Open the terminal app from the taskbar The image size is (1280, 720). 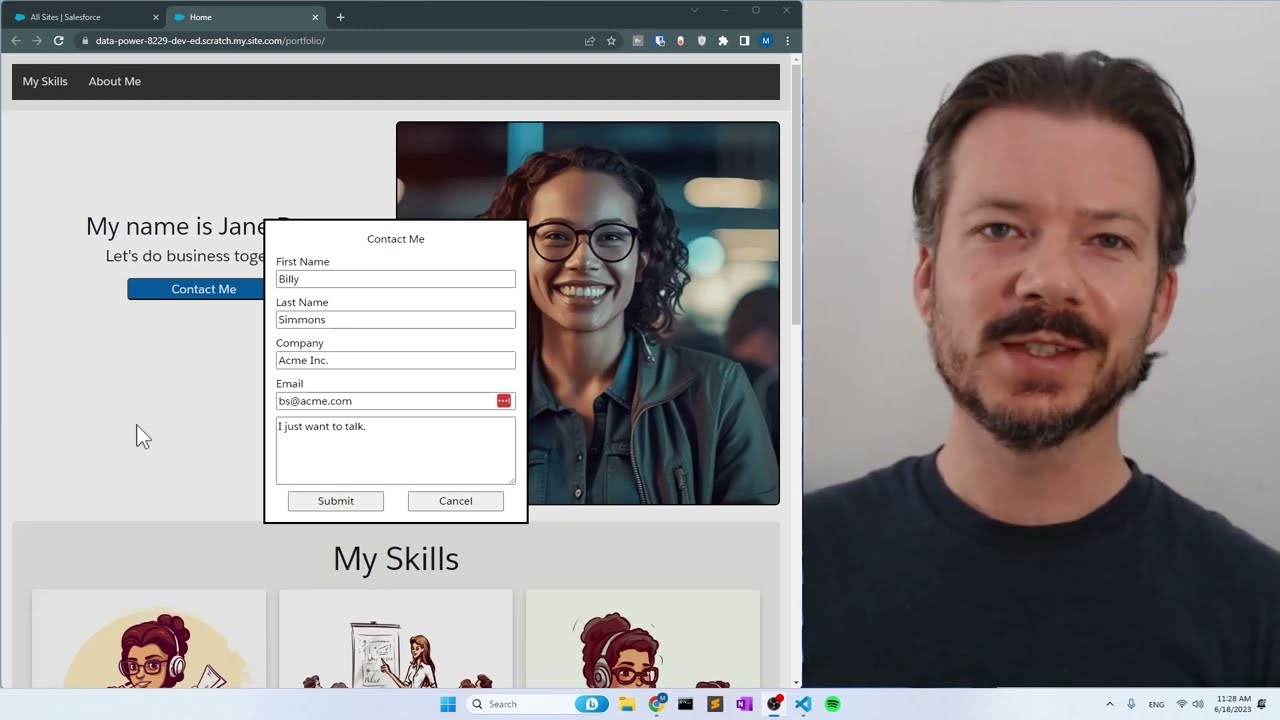click(x=685, y=704)
